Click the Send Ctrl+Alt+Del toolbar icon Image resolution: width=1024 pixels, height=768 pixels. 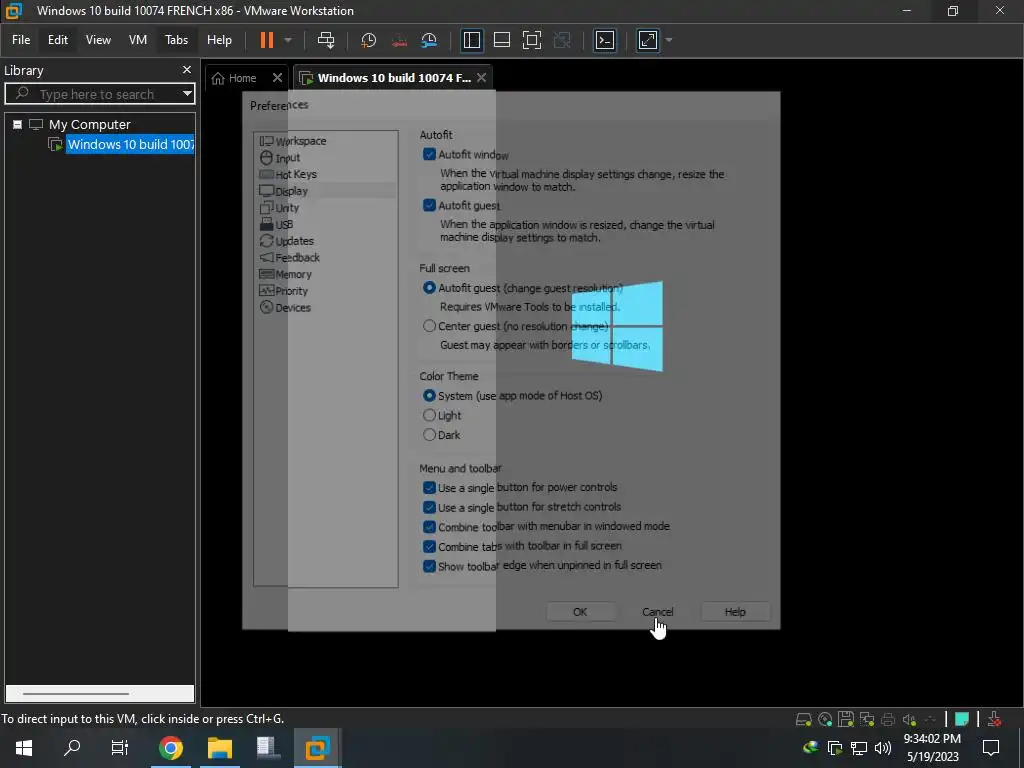pyautogui.click(x=326, y=40)
